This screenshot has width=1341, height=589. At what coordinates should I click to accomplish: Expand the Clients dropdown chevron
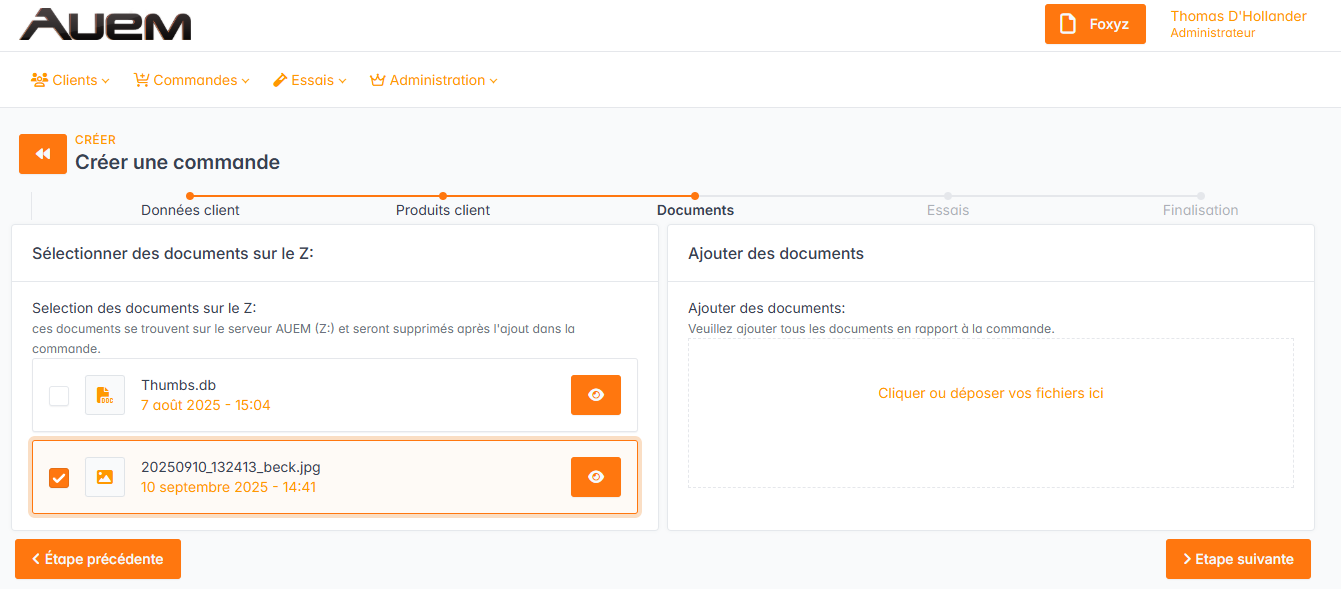coord(106,81)
